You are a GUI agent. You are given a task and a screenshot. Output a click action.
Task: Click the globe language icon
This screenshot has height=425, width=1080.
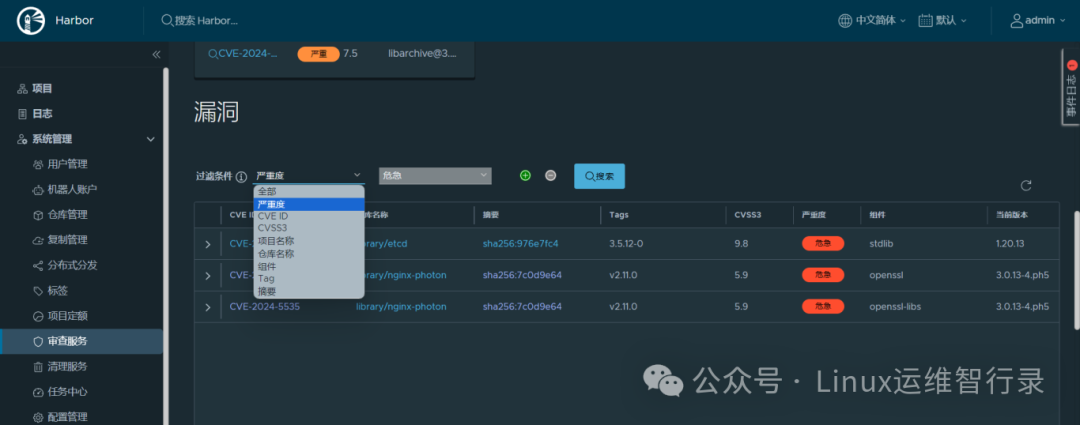coord(844,21)
